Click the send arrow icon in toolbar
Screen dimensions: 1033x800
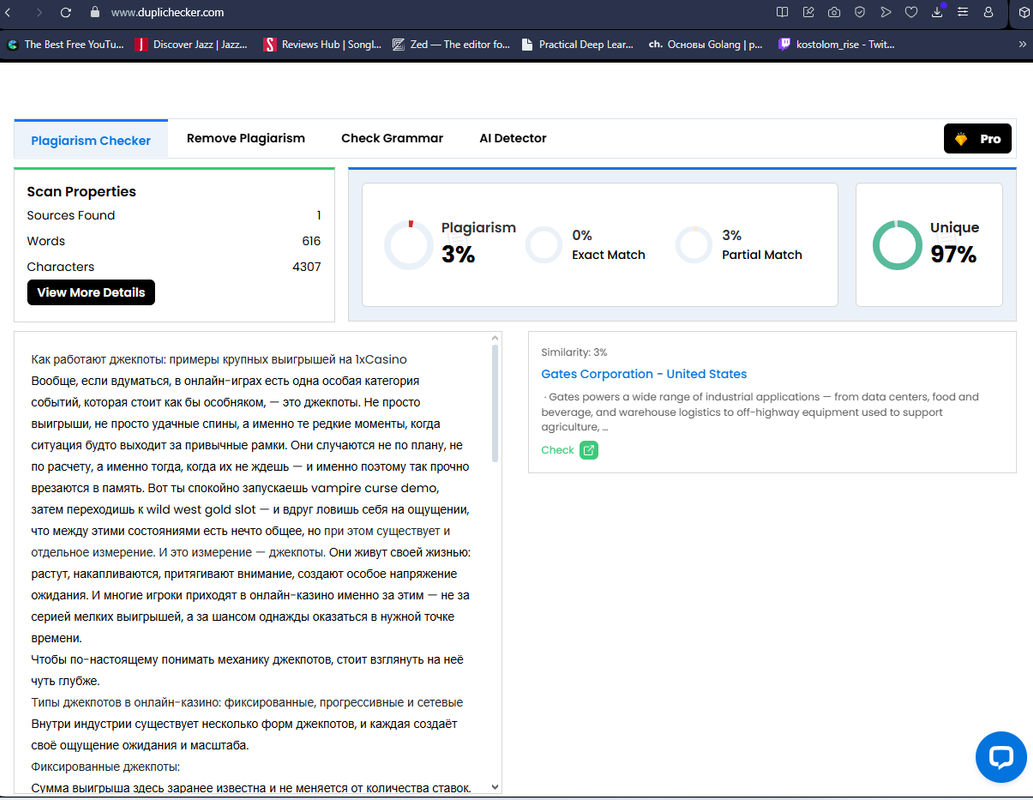(x=885, y=12)
